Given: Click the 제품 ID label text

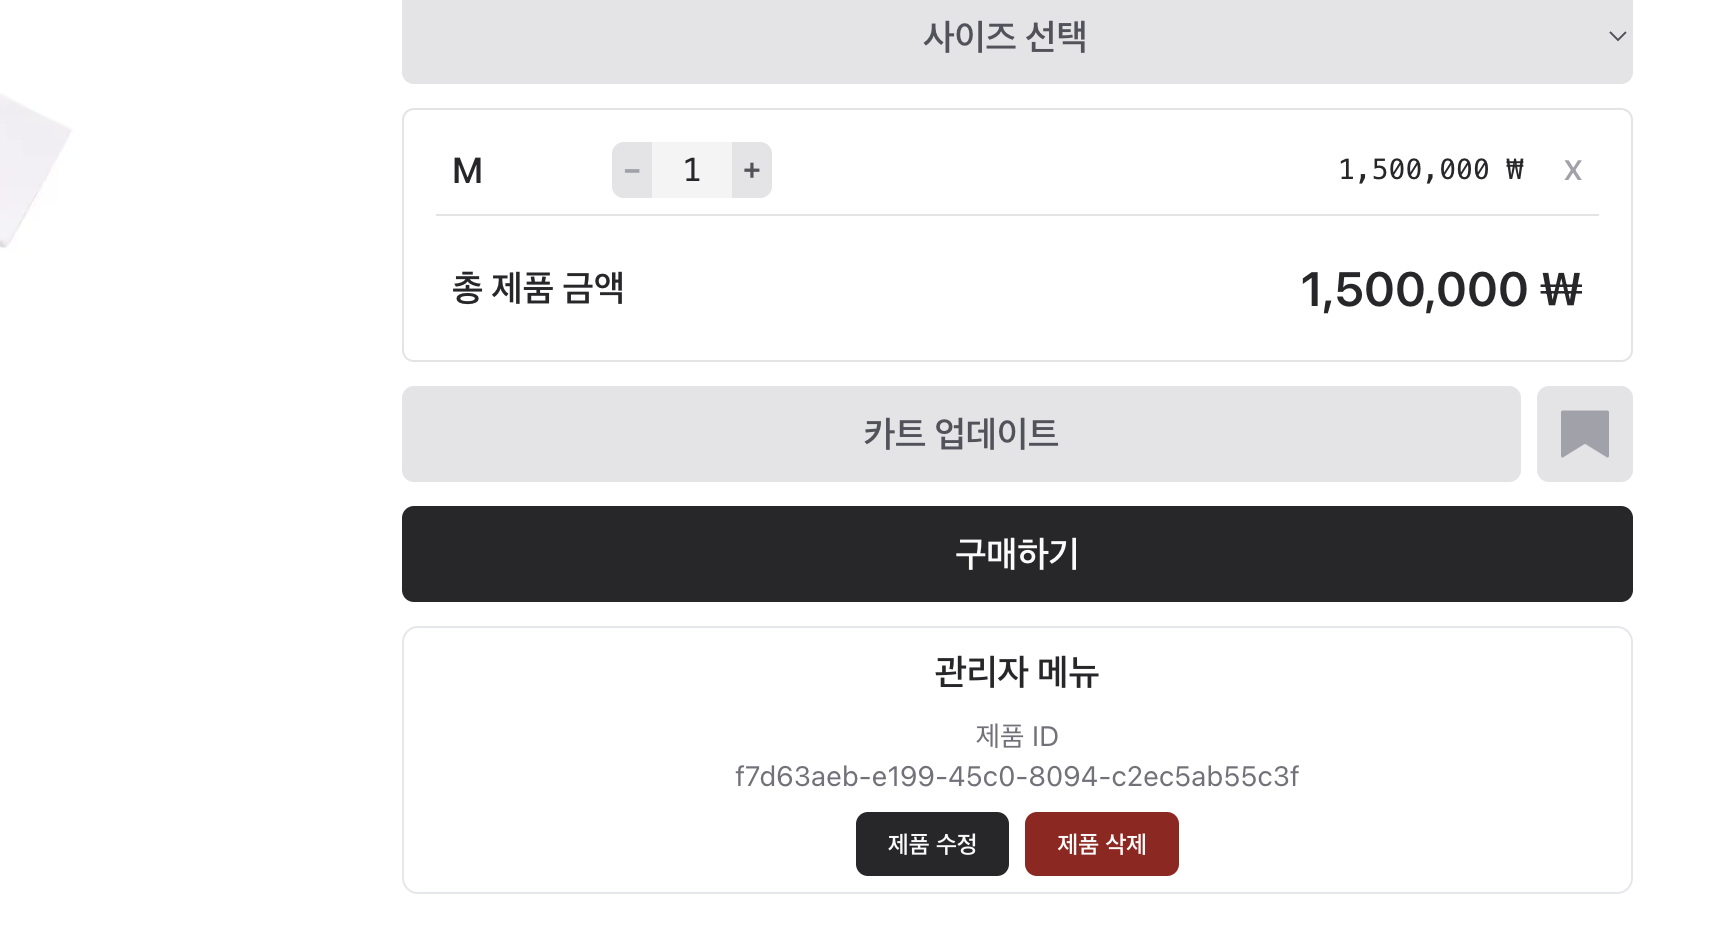Looking at the screenshot, I should (x=1017, y=736).
